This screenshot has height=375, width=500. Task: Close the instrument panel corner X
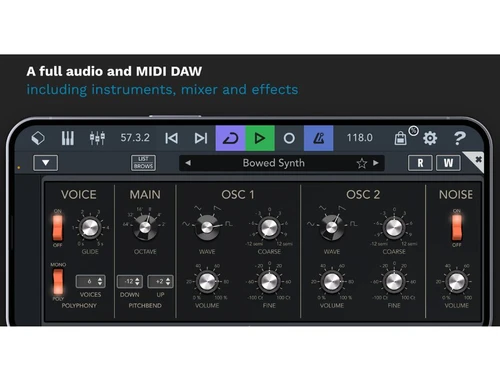tap(478, 159)
